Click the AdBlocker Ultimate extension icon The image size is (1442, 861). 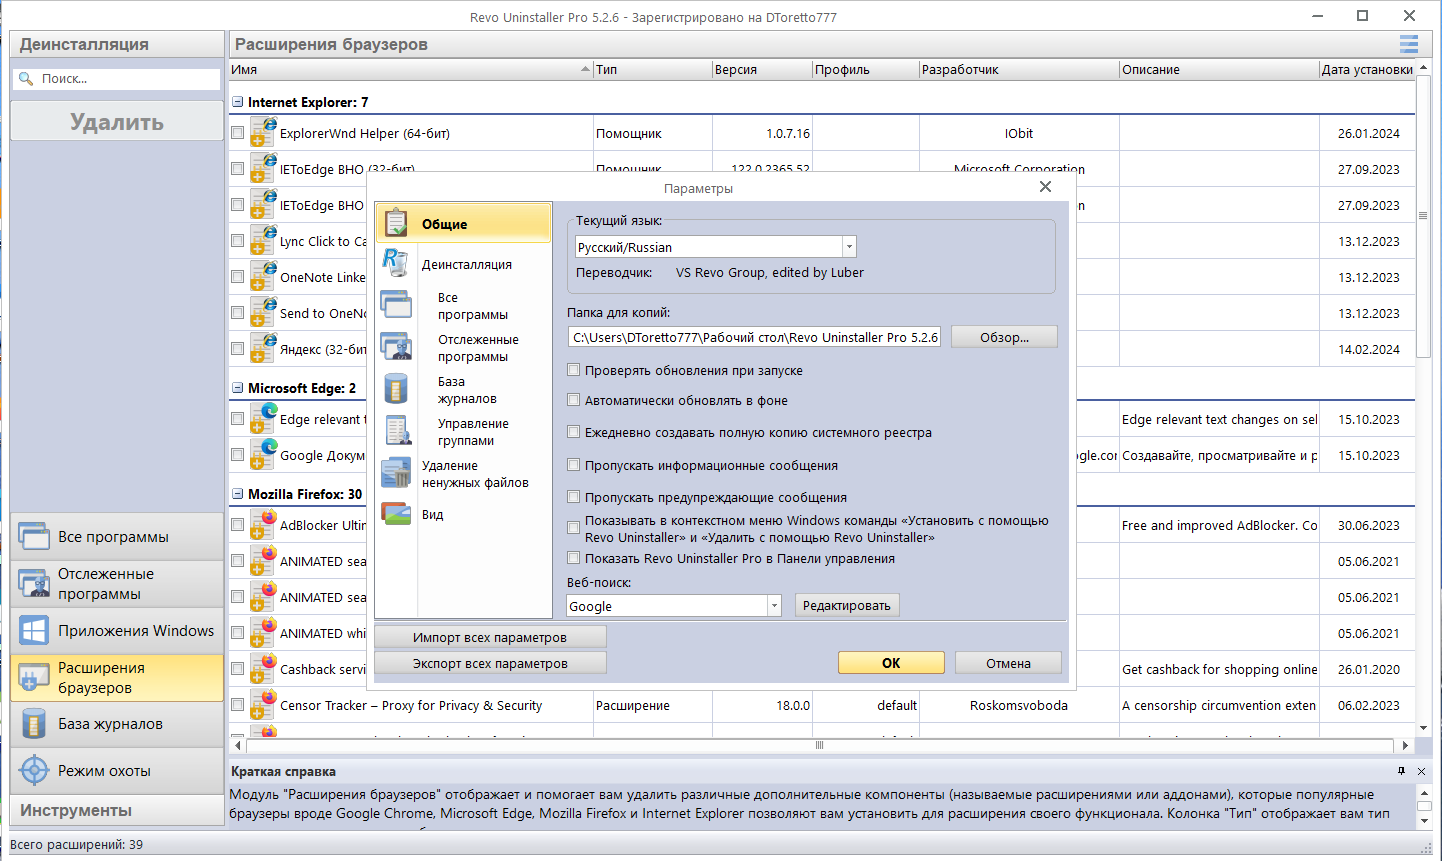point(263,524)
